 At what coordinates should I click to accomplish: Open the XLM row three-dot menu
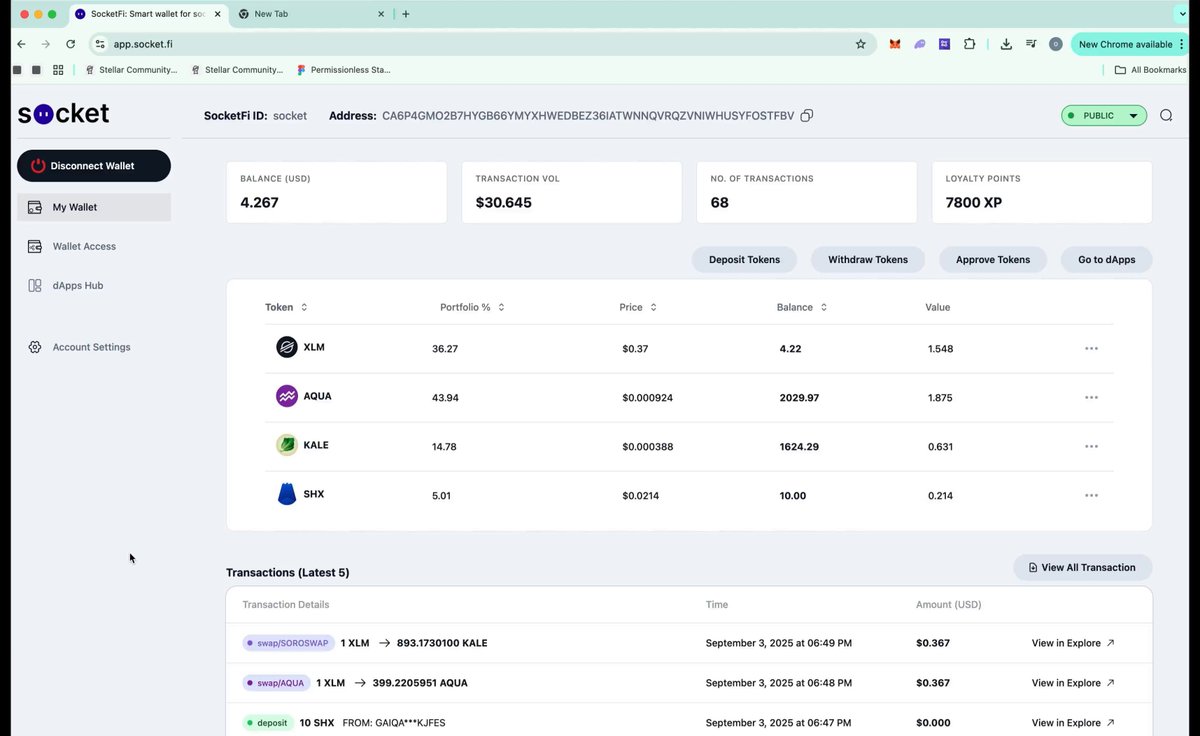point(1091,348)
